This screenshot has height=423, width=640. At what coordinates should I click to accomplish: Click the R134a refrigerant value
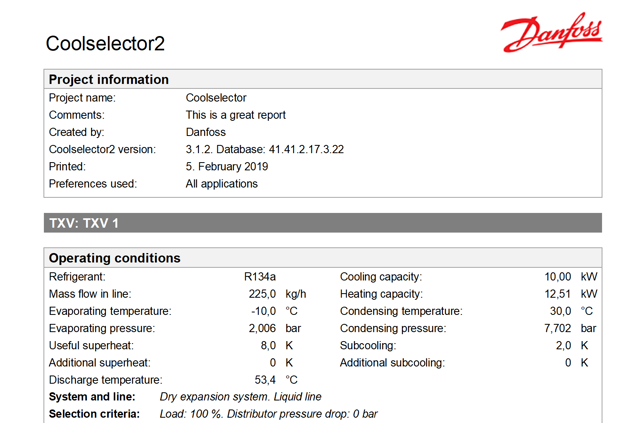[x=260, y=276]
